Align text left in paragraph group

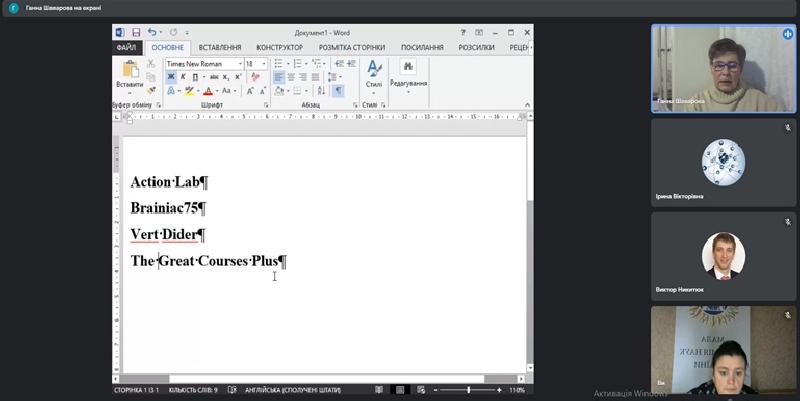[x=277, y=77]
